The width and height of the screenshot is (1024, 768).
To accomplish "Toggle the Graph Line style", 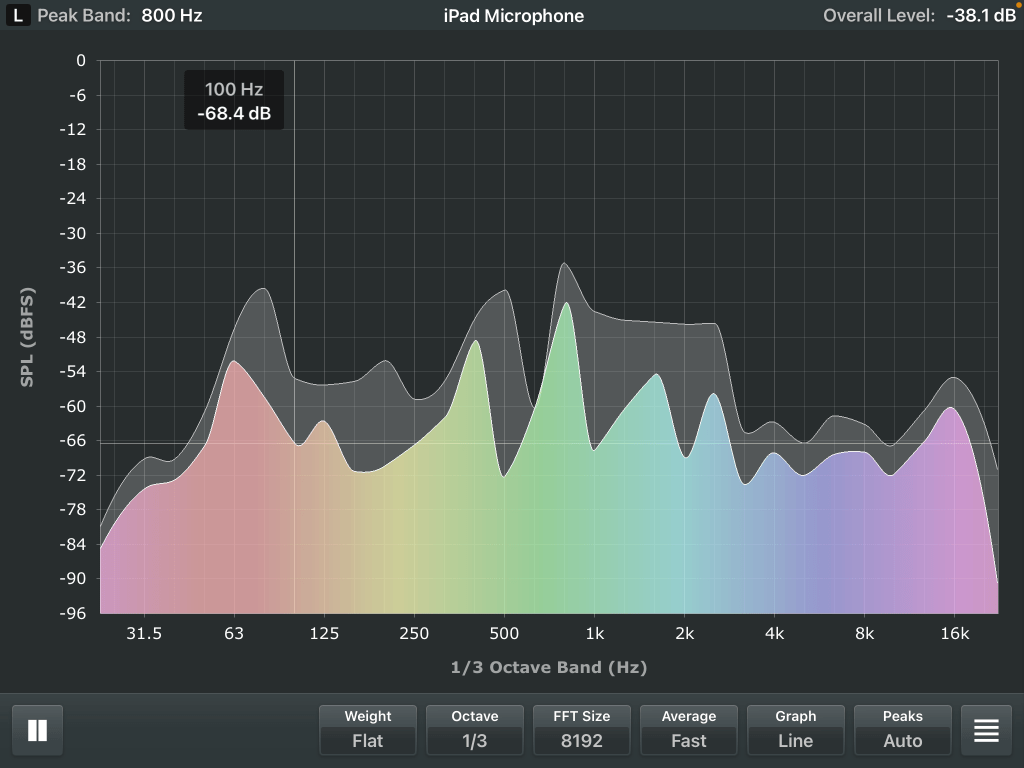I will pos(795,730).
